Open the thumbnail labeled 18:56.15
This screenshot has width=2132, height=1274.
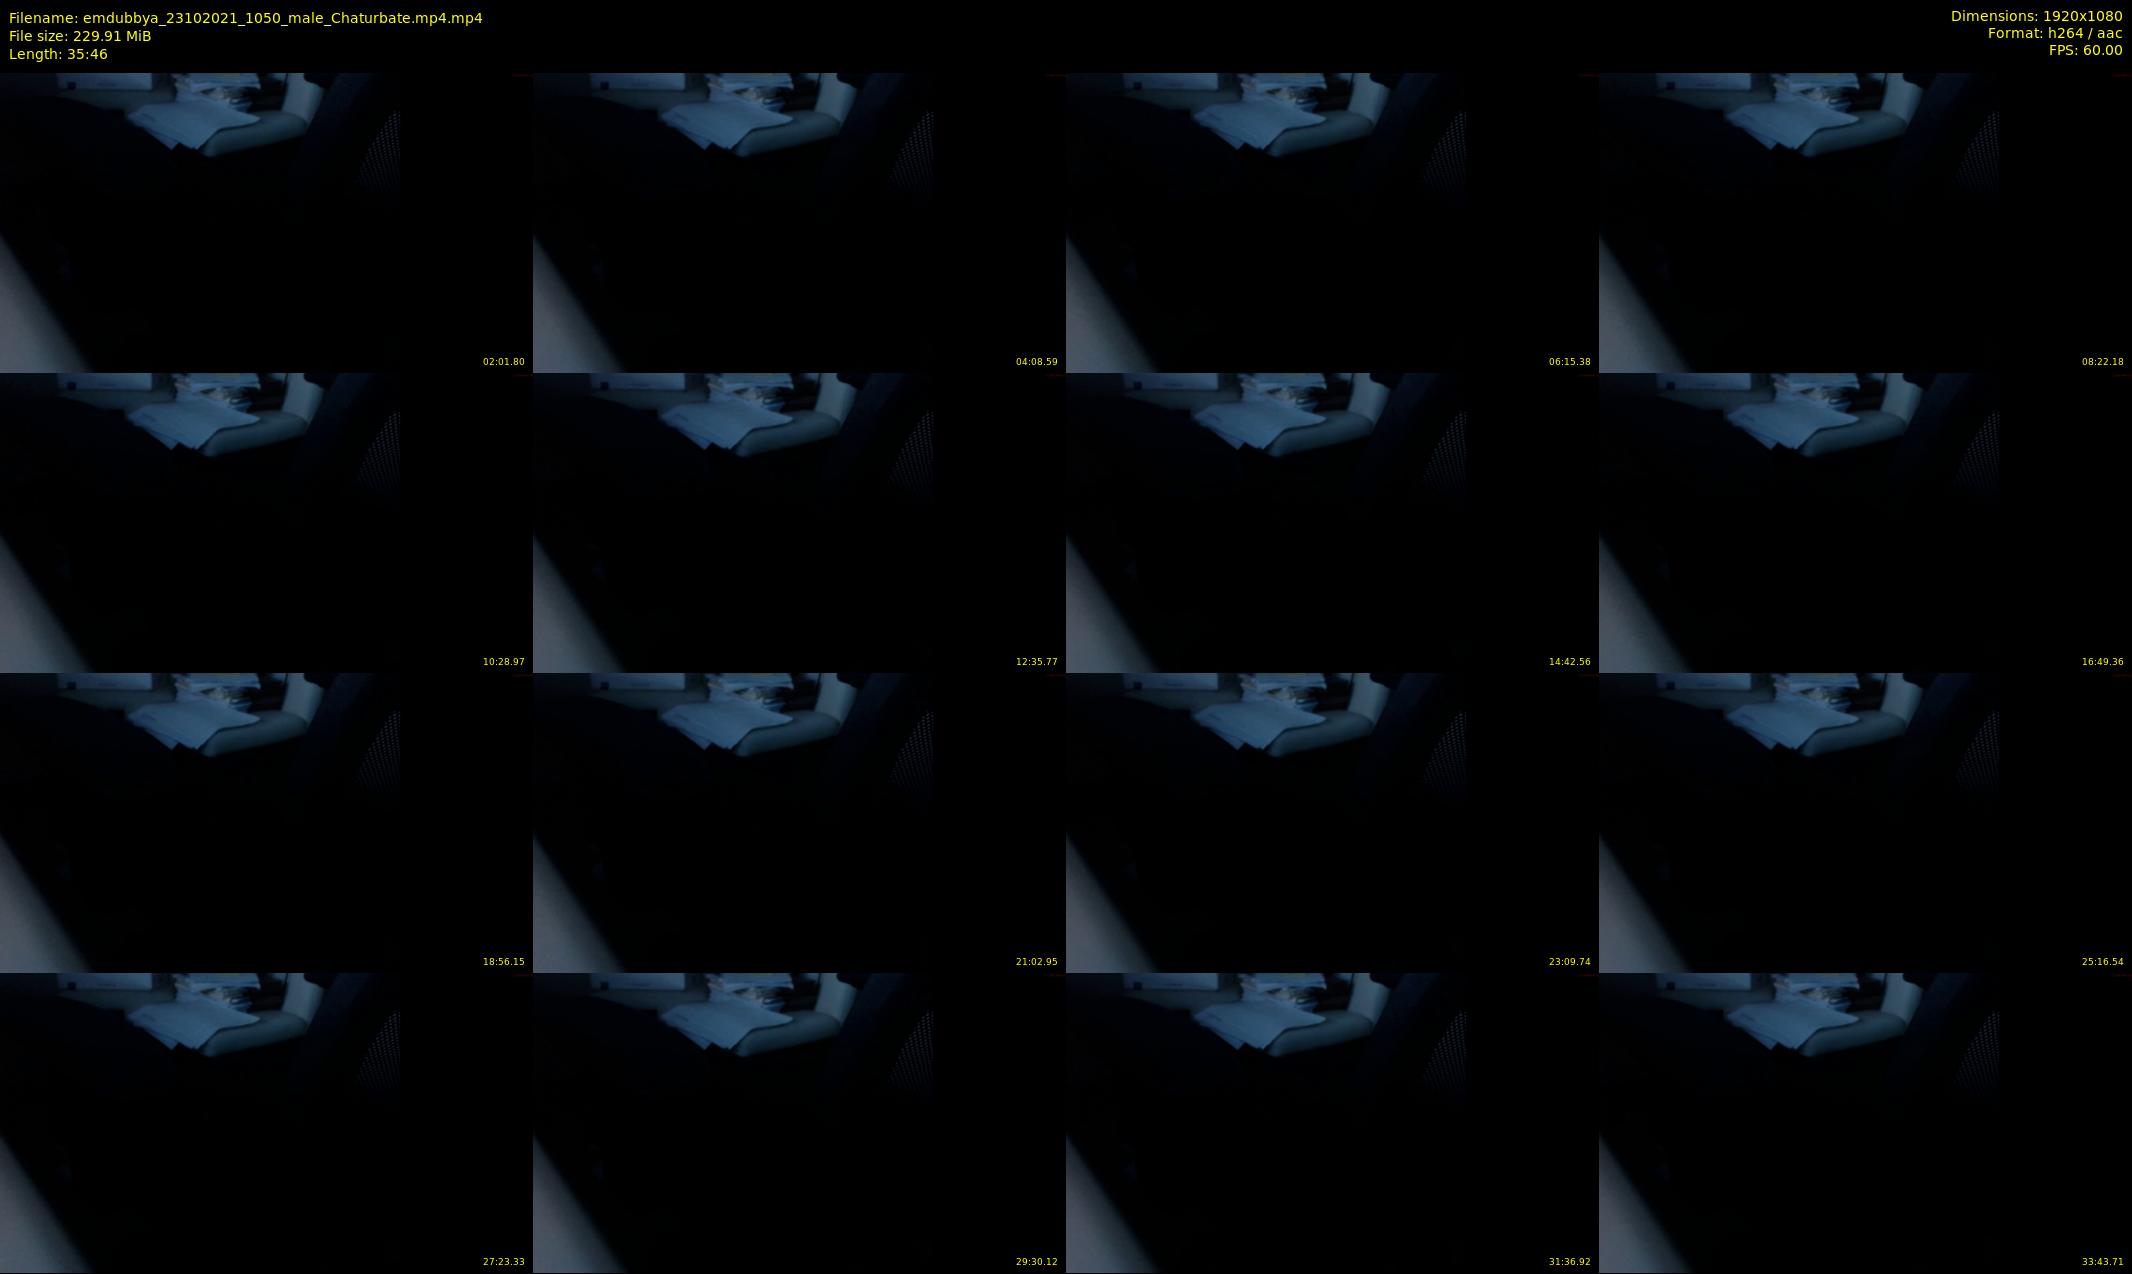tap(266, 822)
